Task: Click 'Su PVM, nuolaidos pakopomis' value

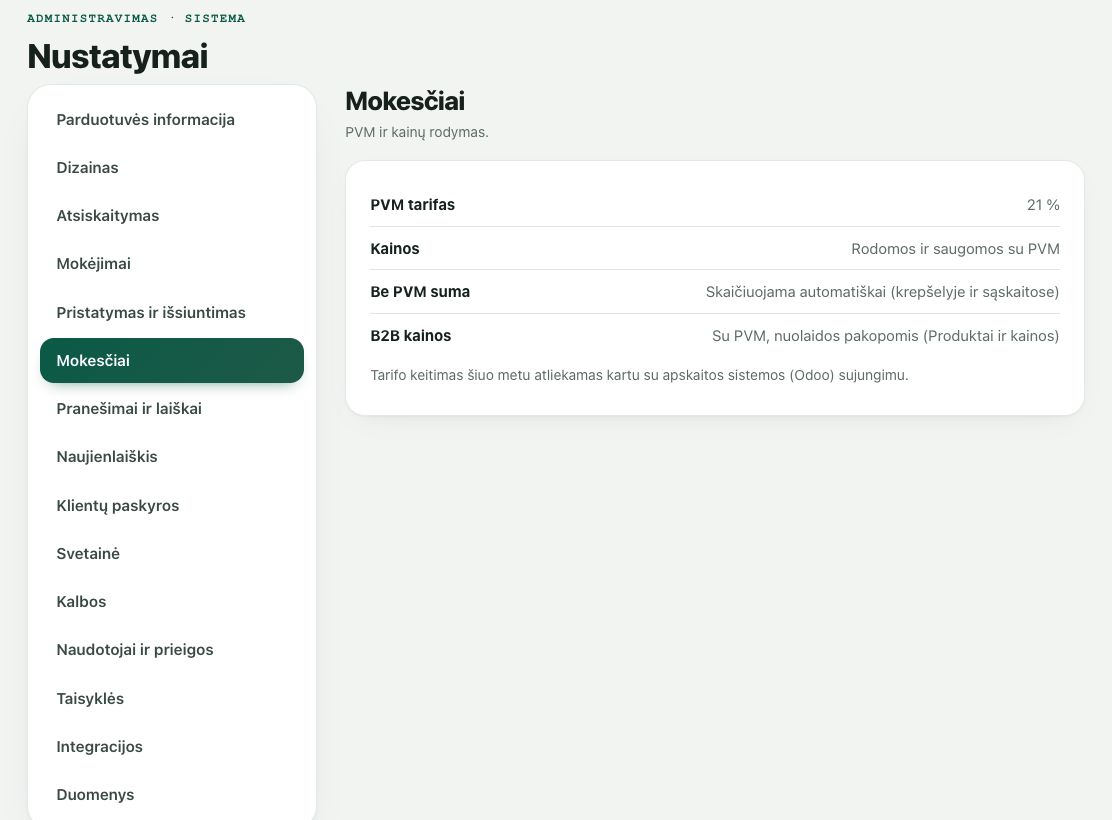Action: (886, 336)
